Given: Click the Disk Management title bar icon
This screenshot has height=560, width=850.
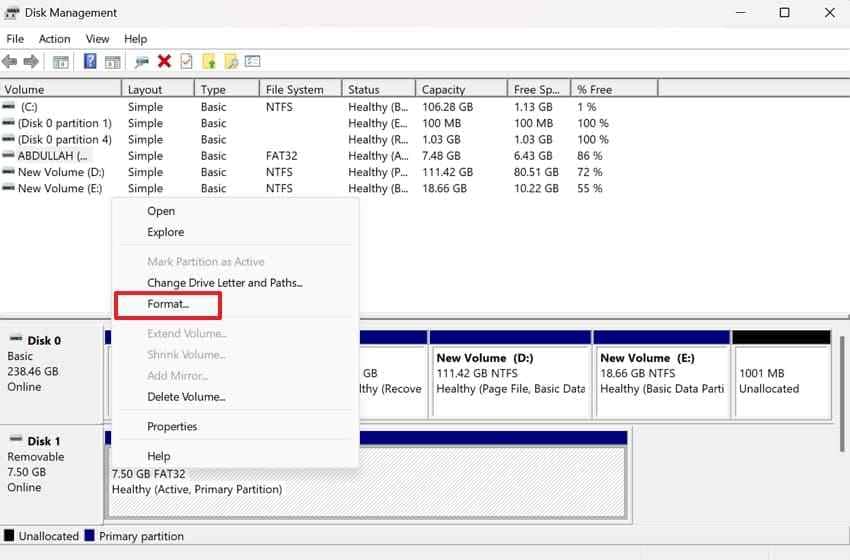Looking at the screenshot, I should (x=11, y=12).
